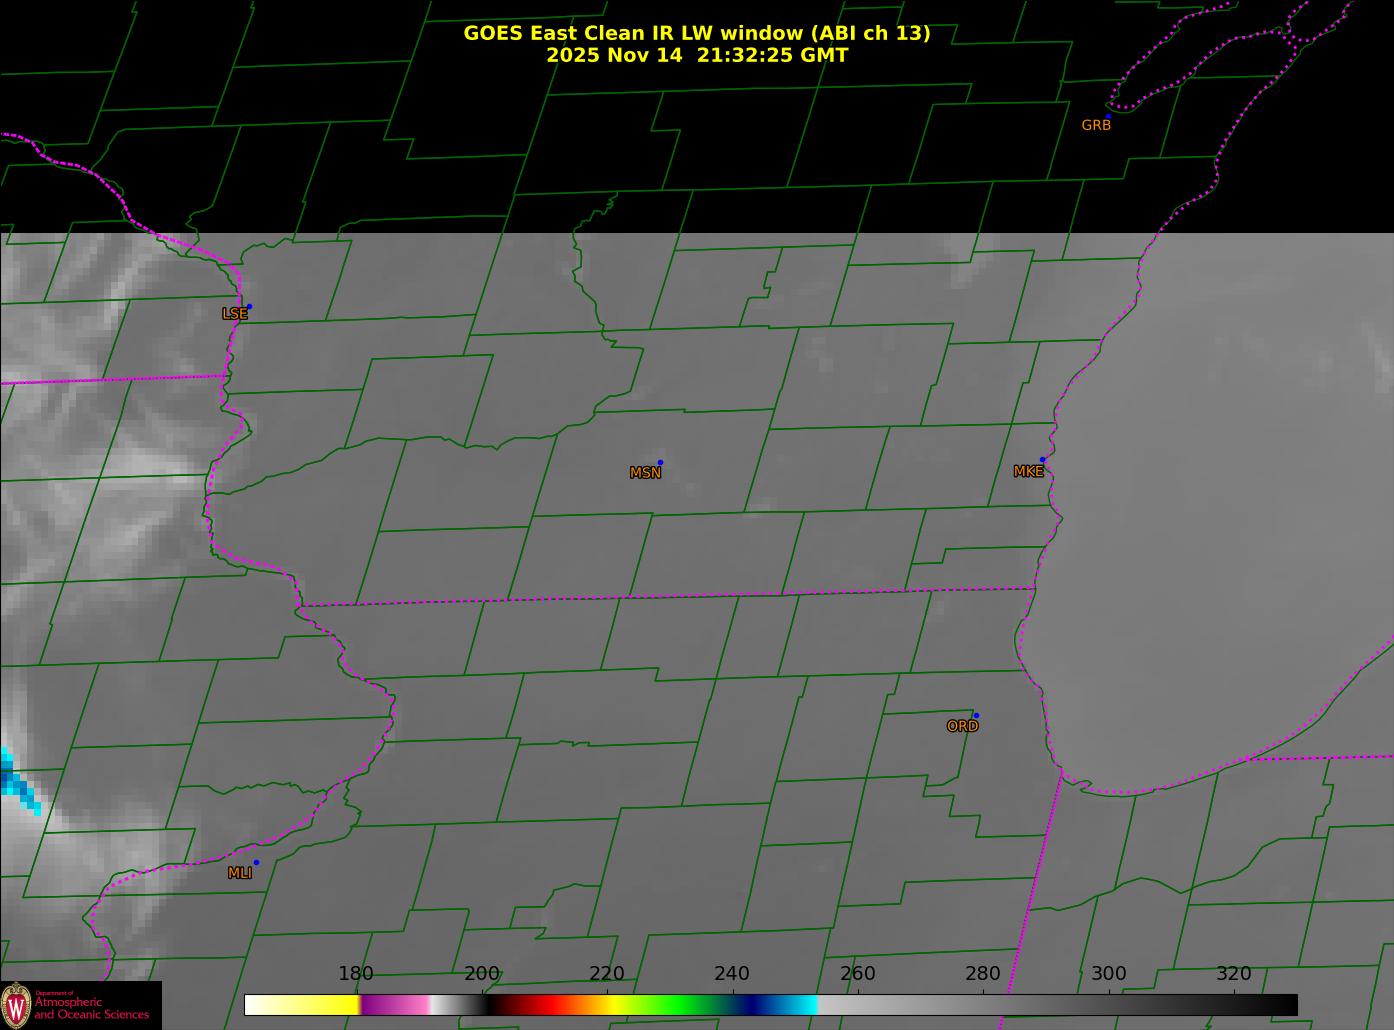Click the cyan cold cloud pixels
The image size is (1394, 1030).
(x=15, y=780)
